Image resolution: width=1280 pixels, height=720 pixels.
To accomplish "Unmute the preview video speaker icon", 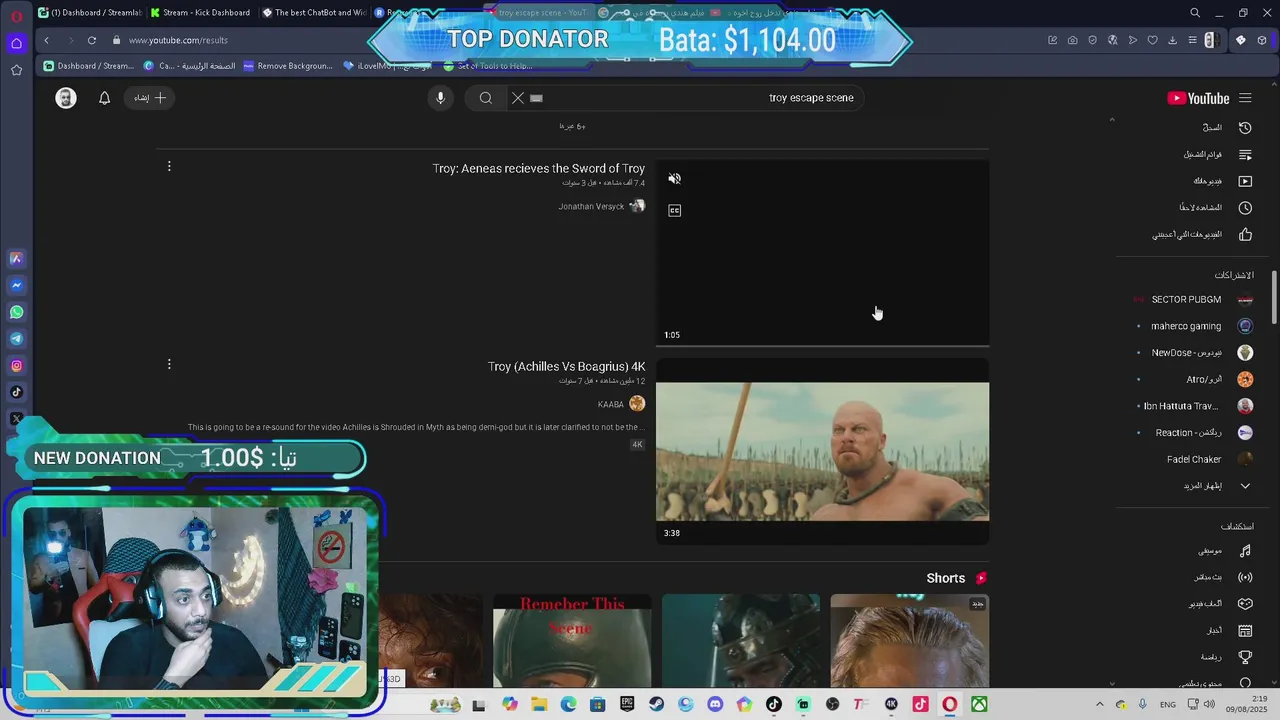I will pyautogui.click(x=675, y=179).
